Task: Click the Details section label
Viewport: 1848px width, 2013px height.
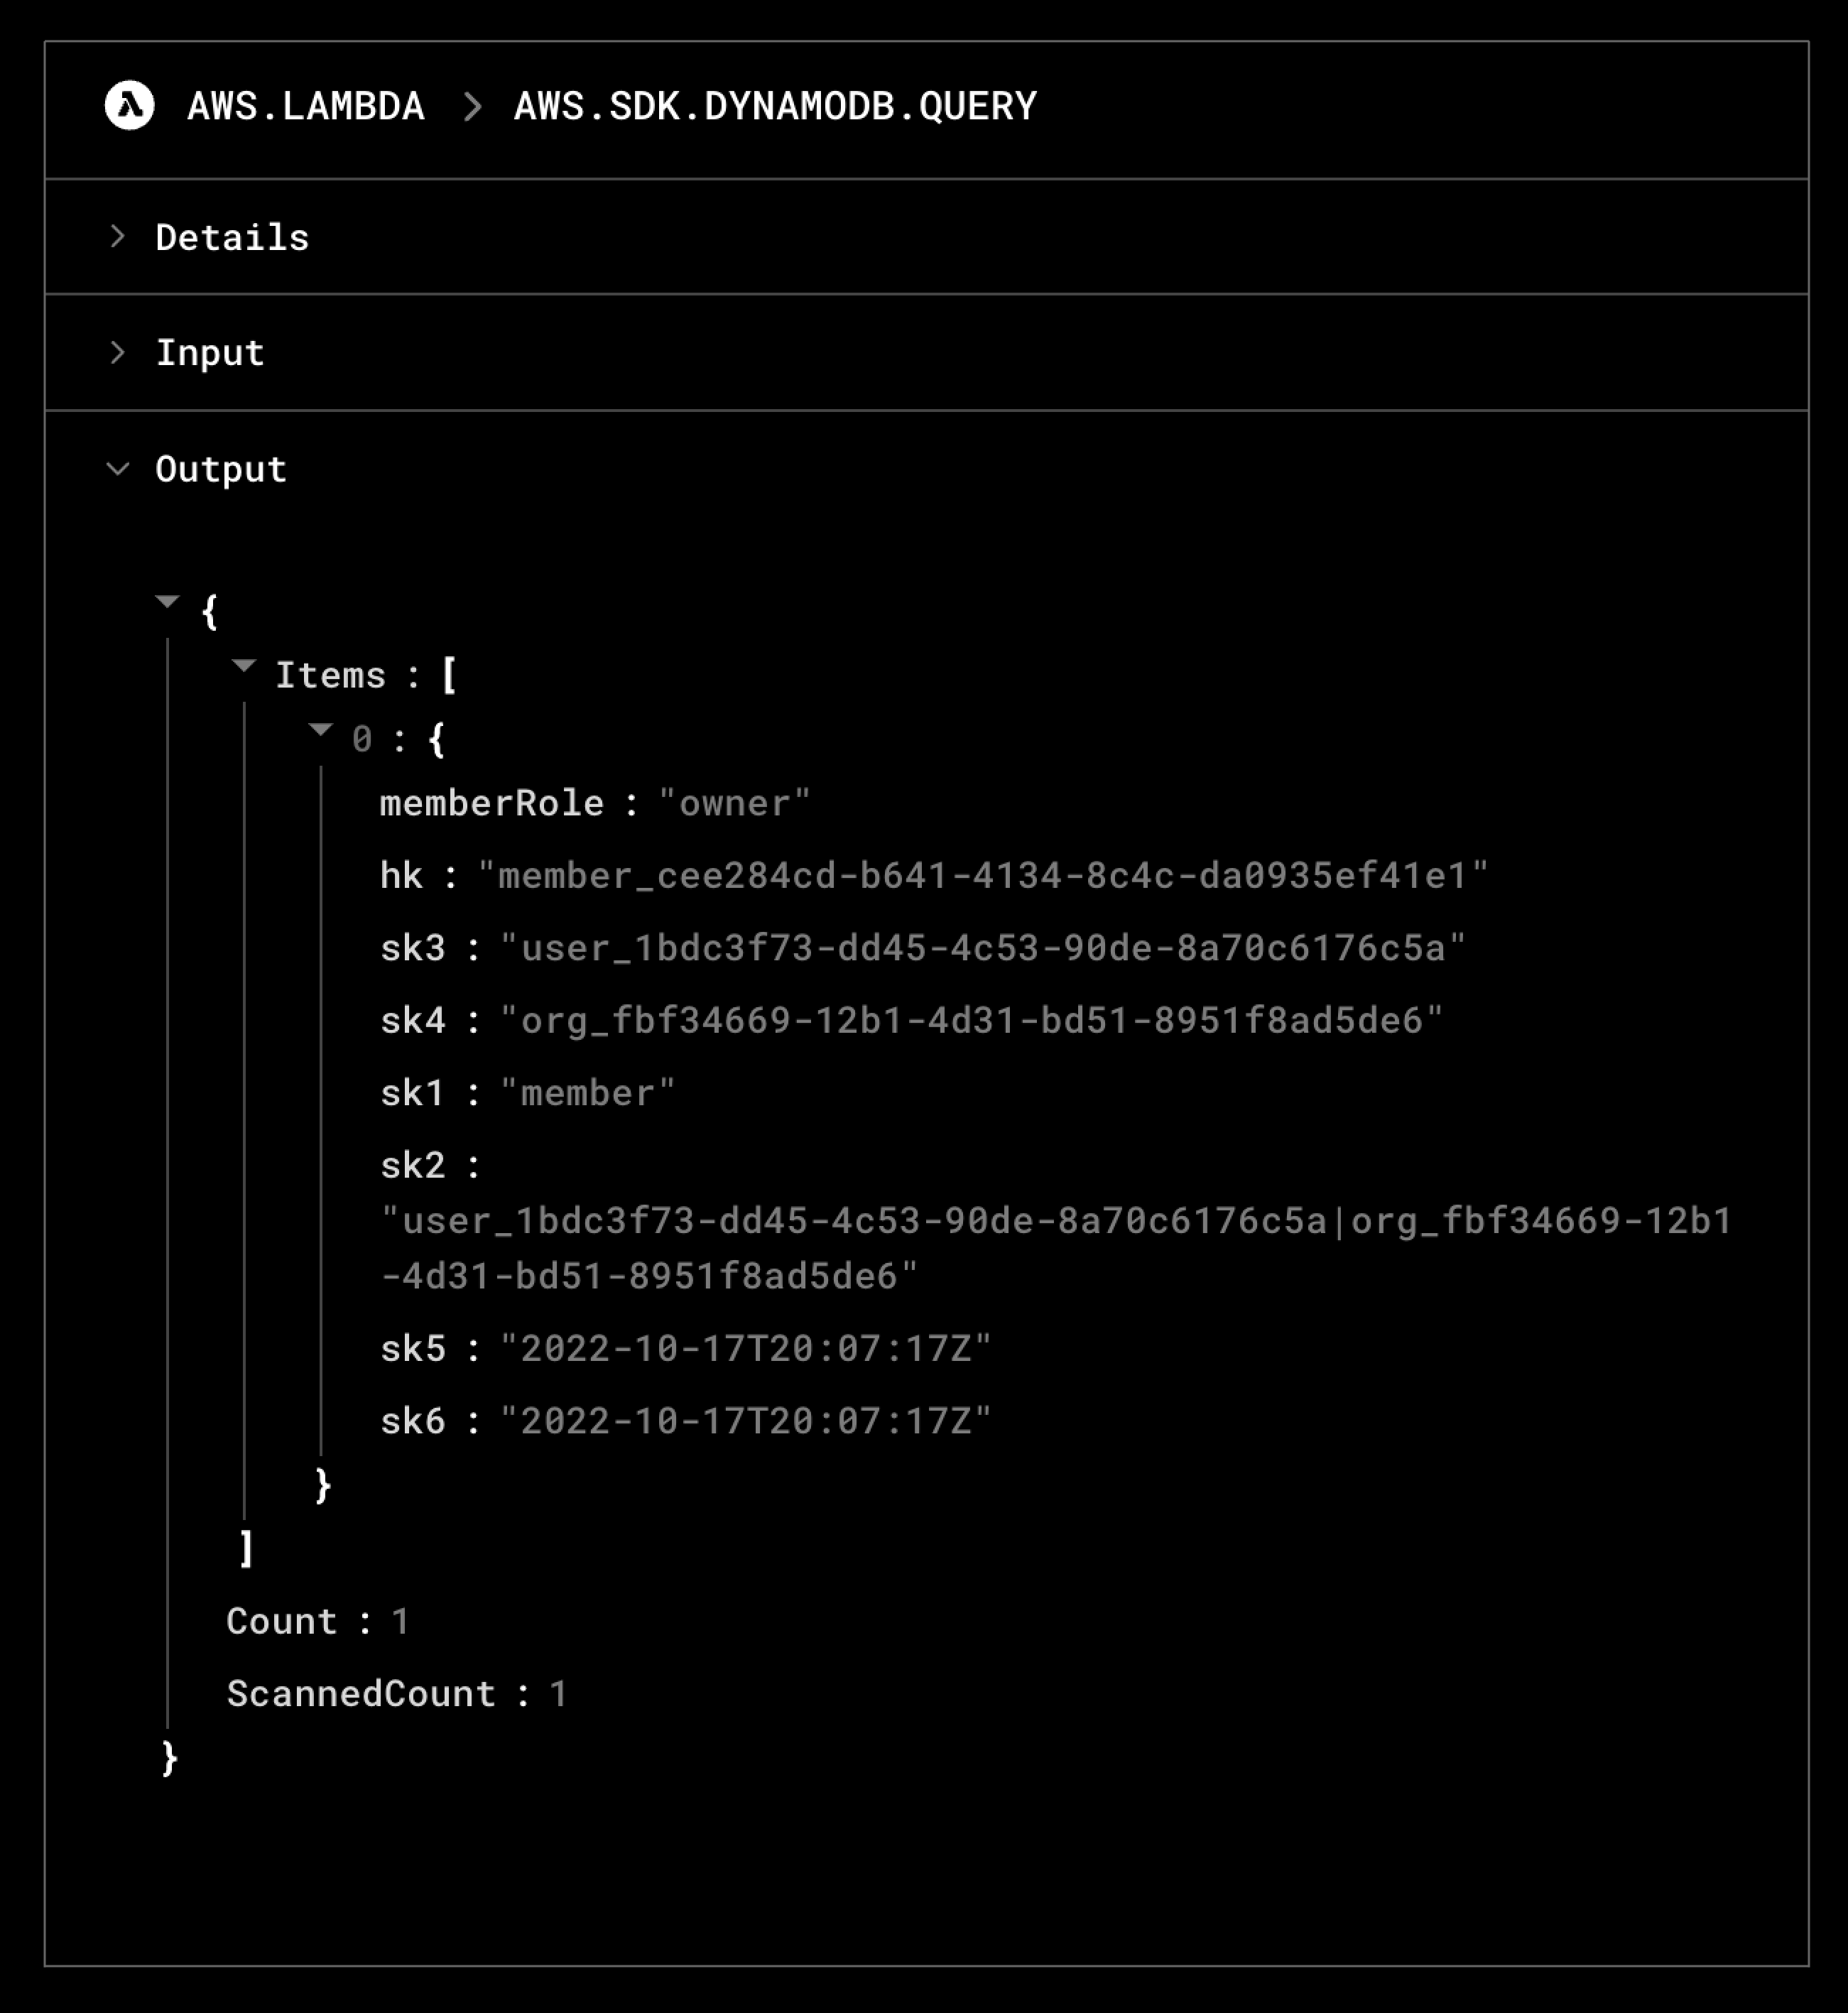Action: click(x=232, y=238)
